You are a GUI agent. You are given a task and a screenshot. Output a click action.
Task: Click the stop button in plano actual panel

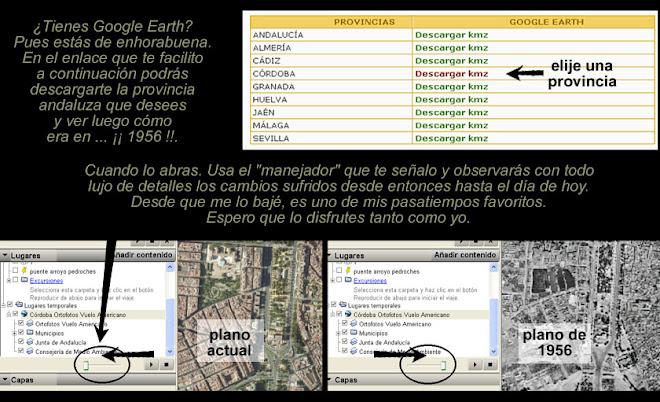pyautogui.click(x=166, y=365)
